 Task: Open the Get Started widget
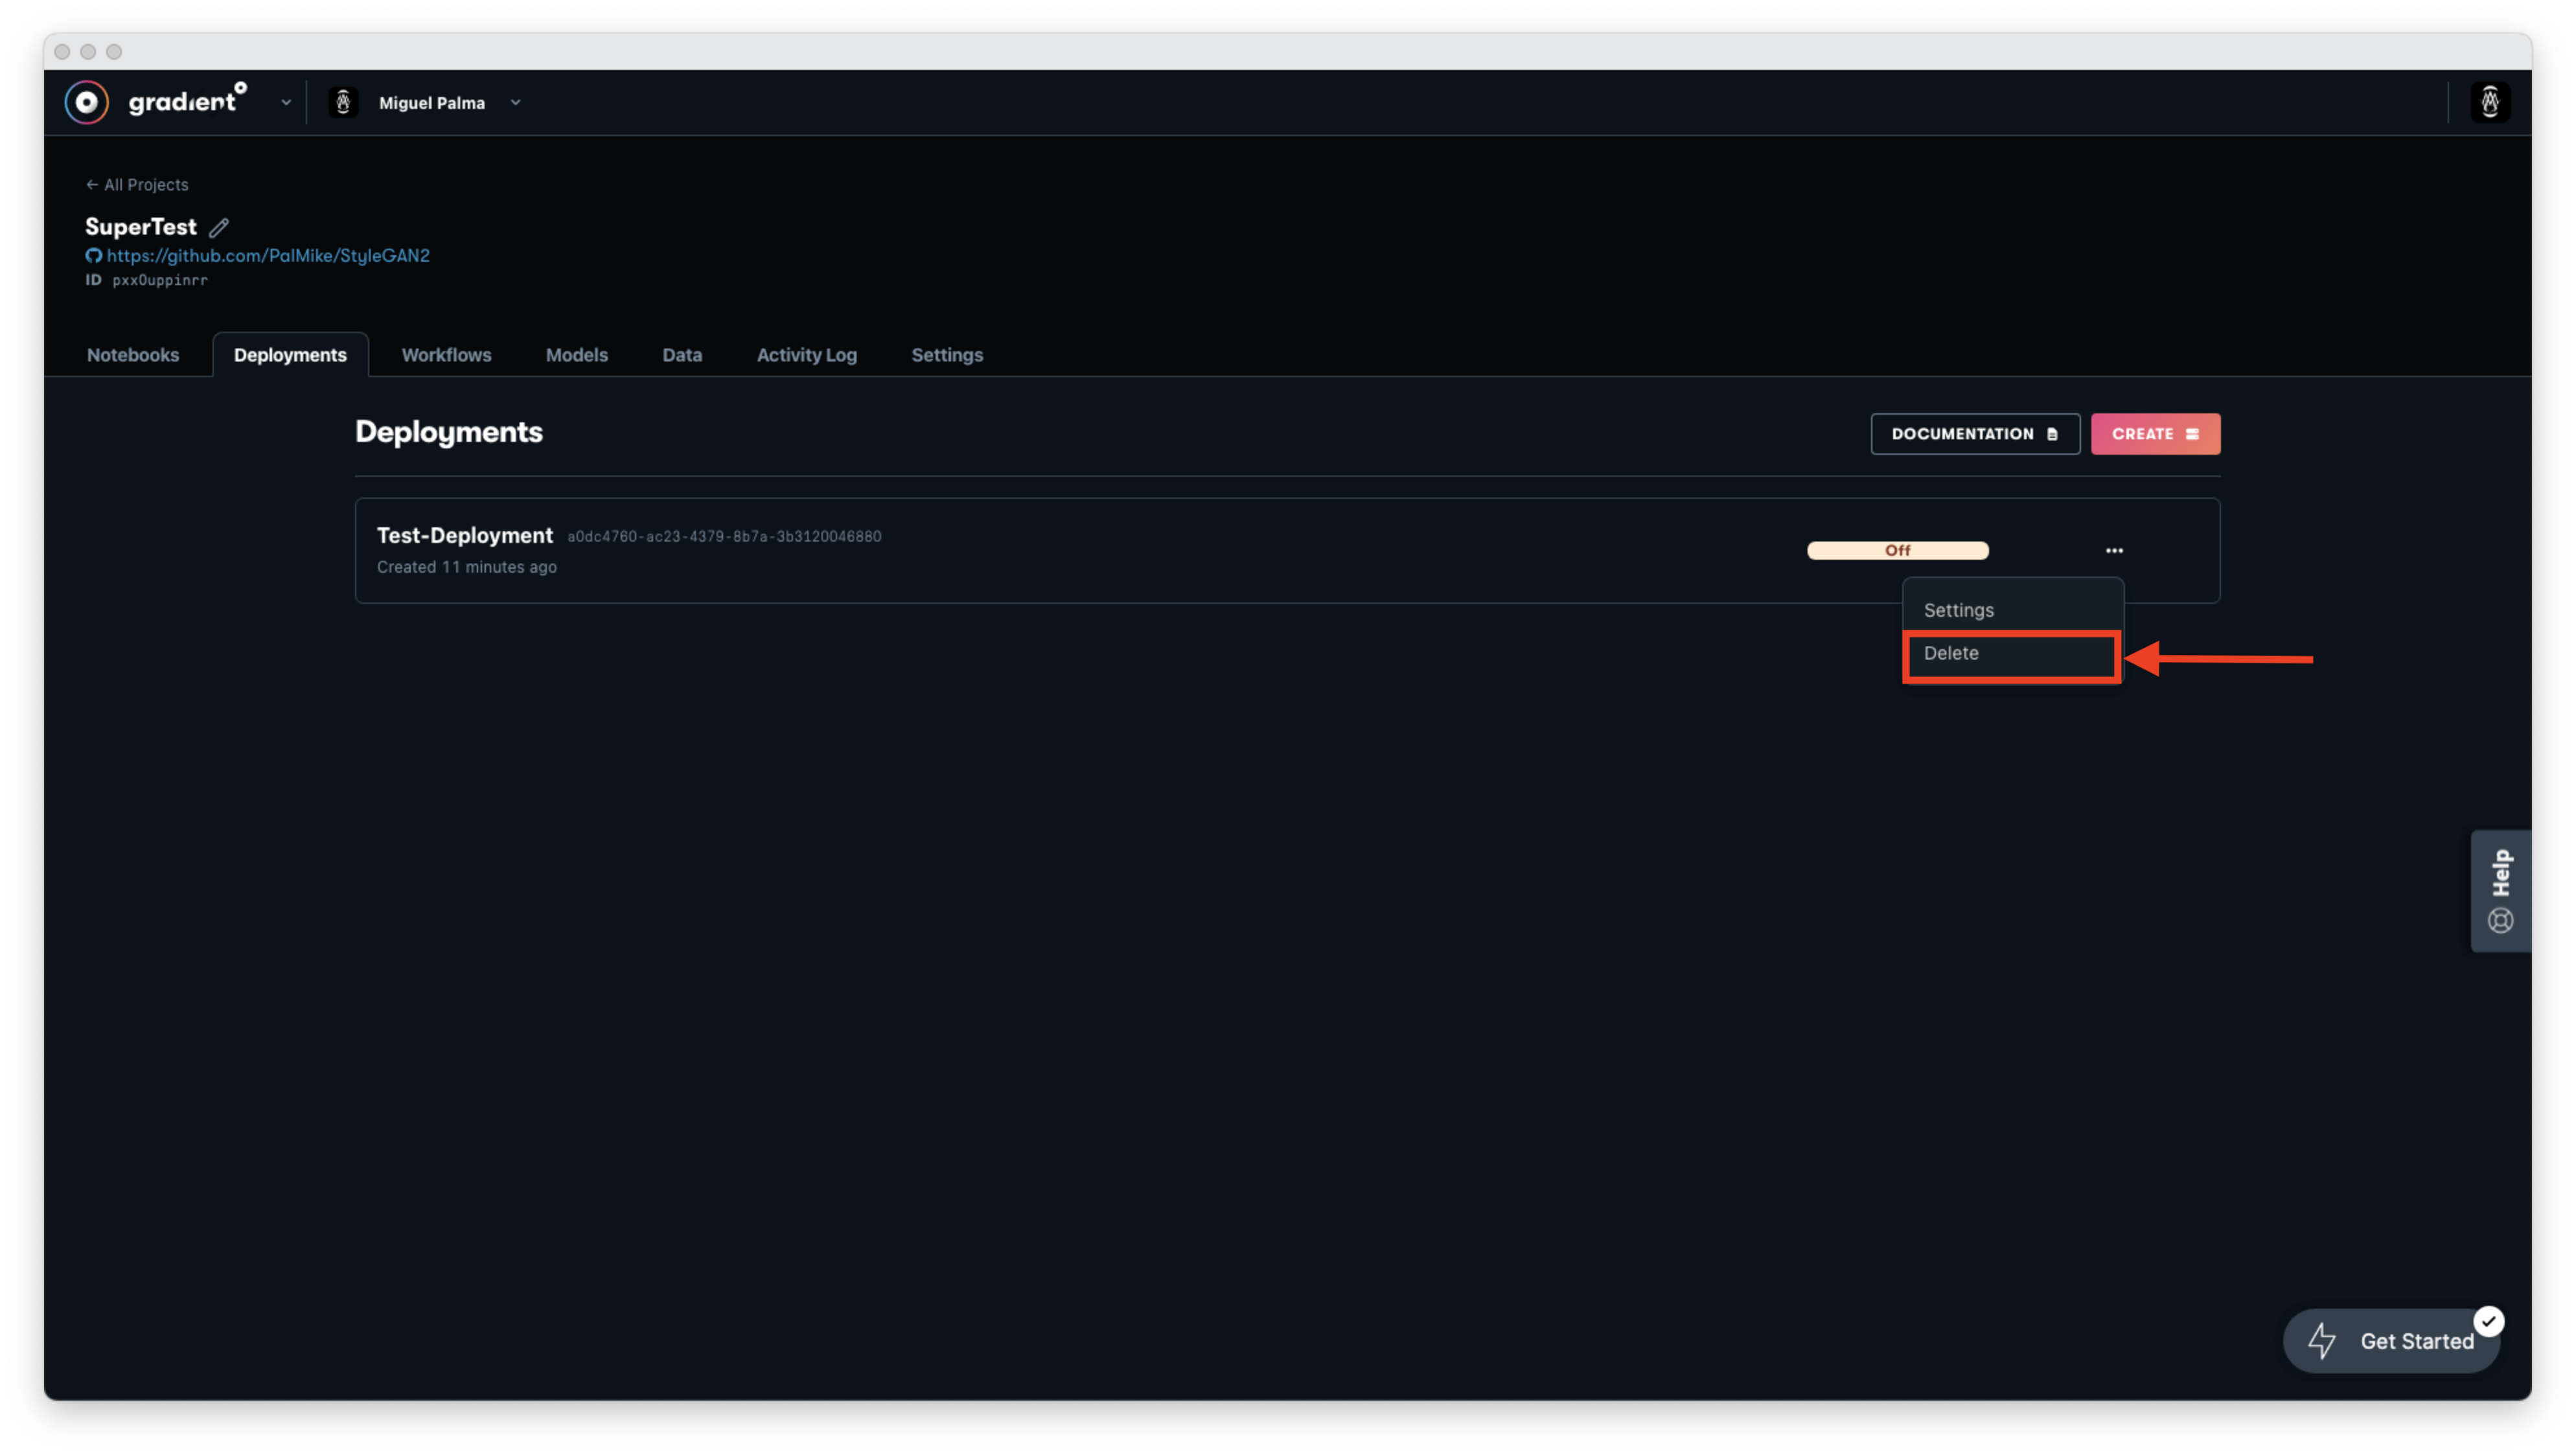(x=2391, y=1342)
